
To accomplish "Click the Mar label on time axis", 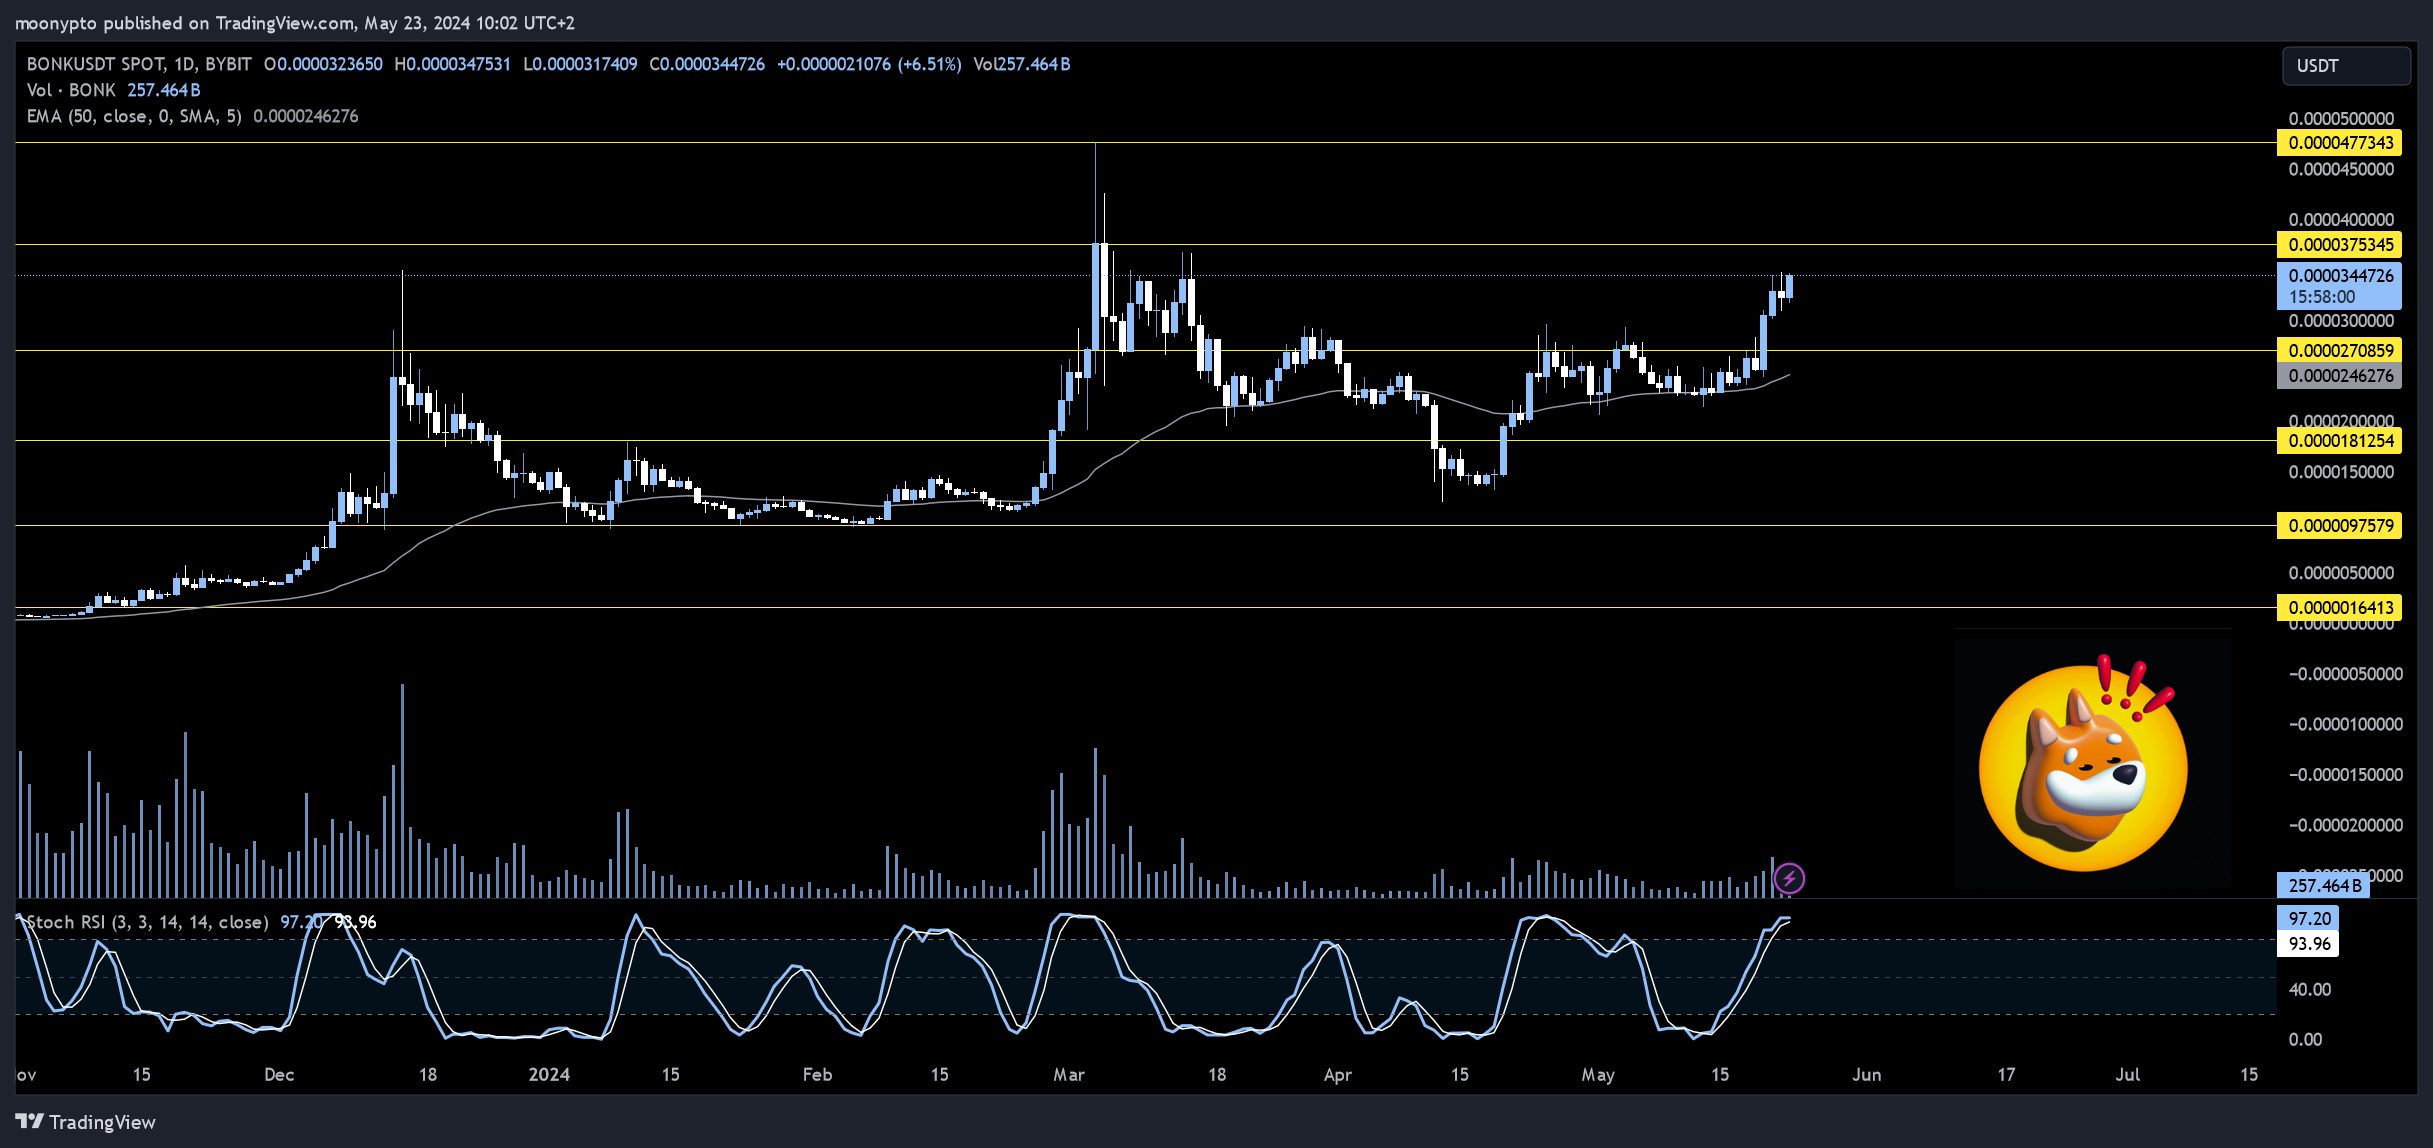I will [x=1069, y=1075].
